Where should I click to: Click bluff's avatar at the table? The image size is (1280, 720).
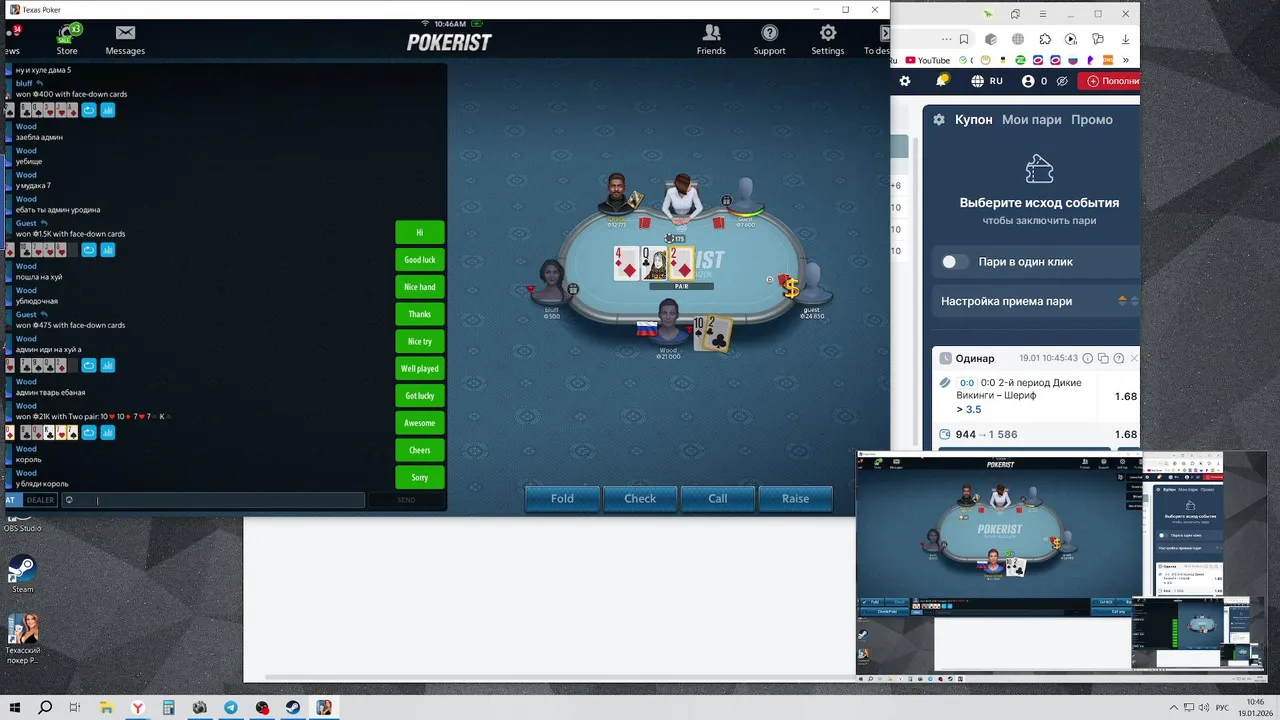pos(551,282)
